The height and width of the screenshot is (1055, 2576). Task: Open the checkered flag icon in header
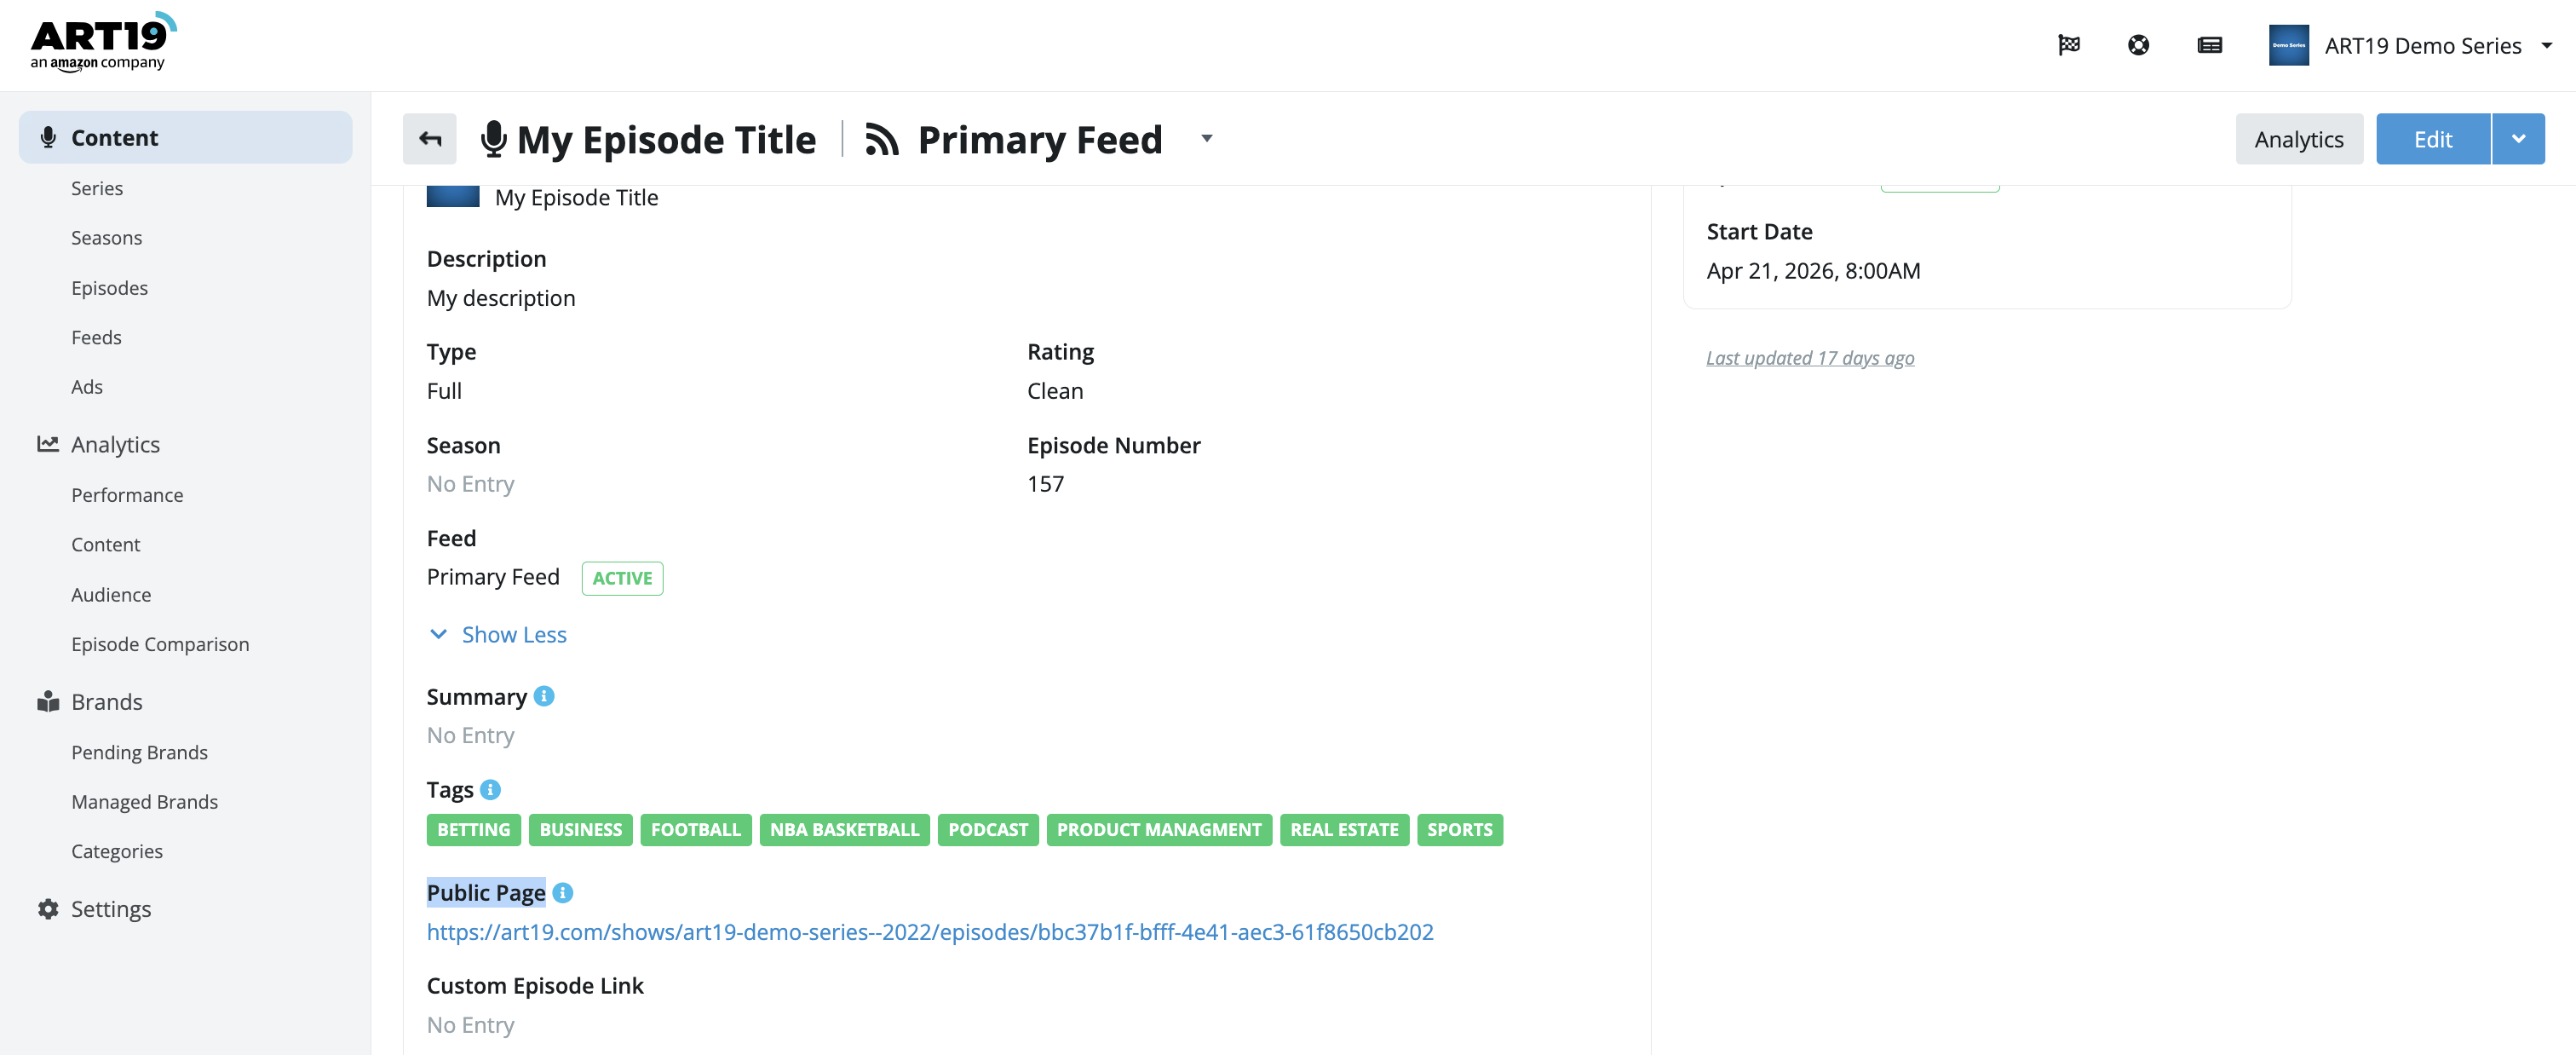click(x=2069, y=45)
